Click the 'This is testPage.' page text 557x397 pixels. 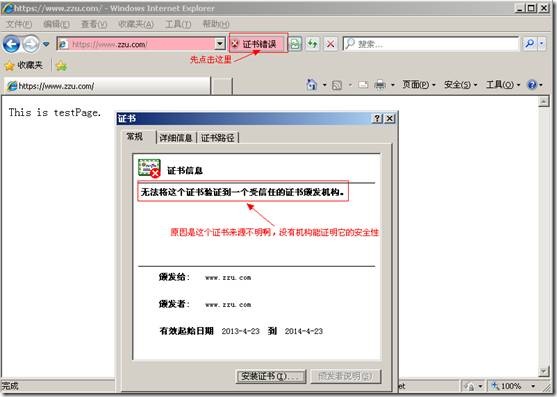(x=55, y=113)
